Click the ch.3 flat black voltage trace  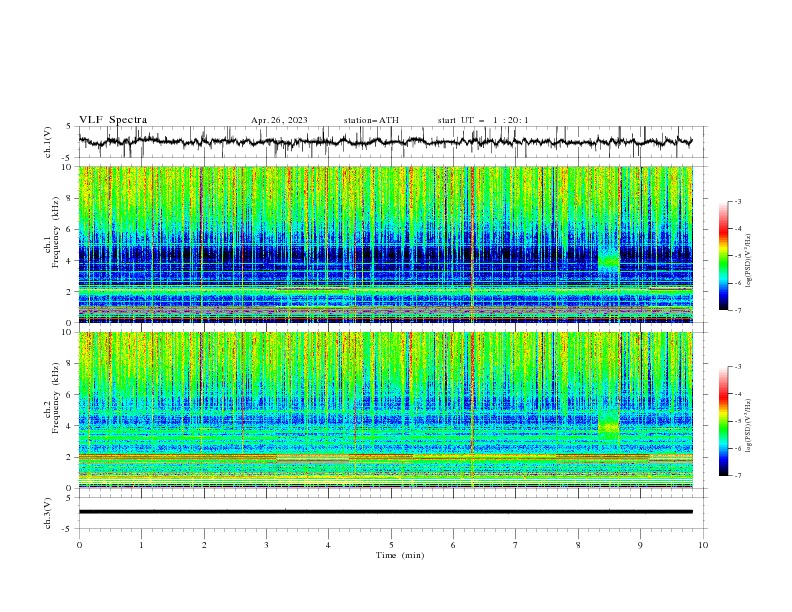click(x=385, y=512)
